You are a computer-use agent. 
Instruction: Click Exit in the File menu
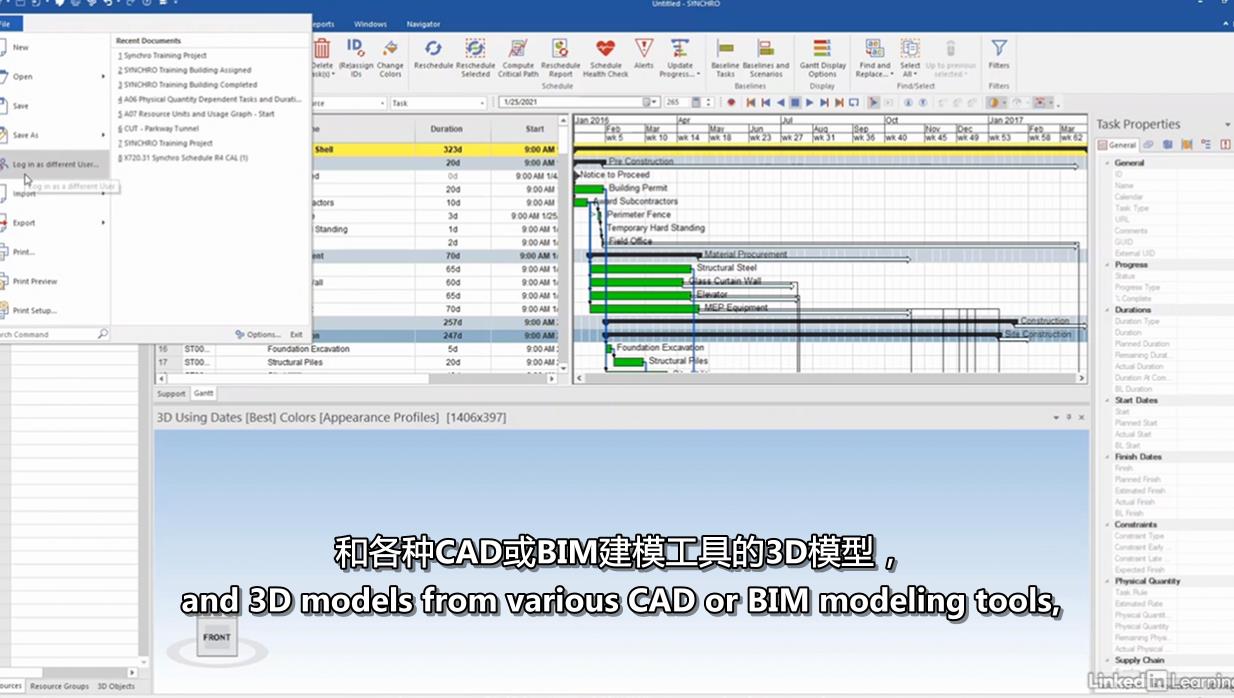coord(296,334)
